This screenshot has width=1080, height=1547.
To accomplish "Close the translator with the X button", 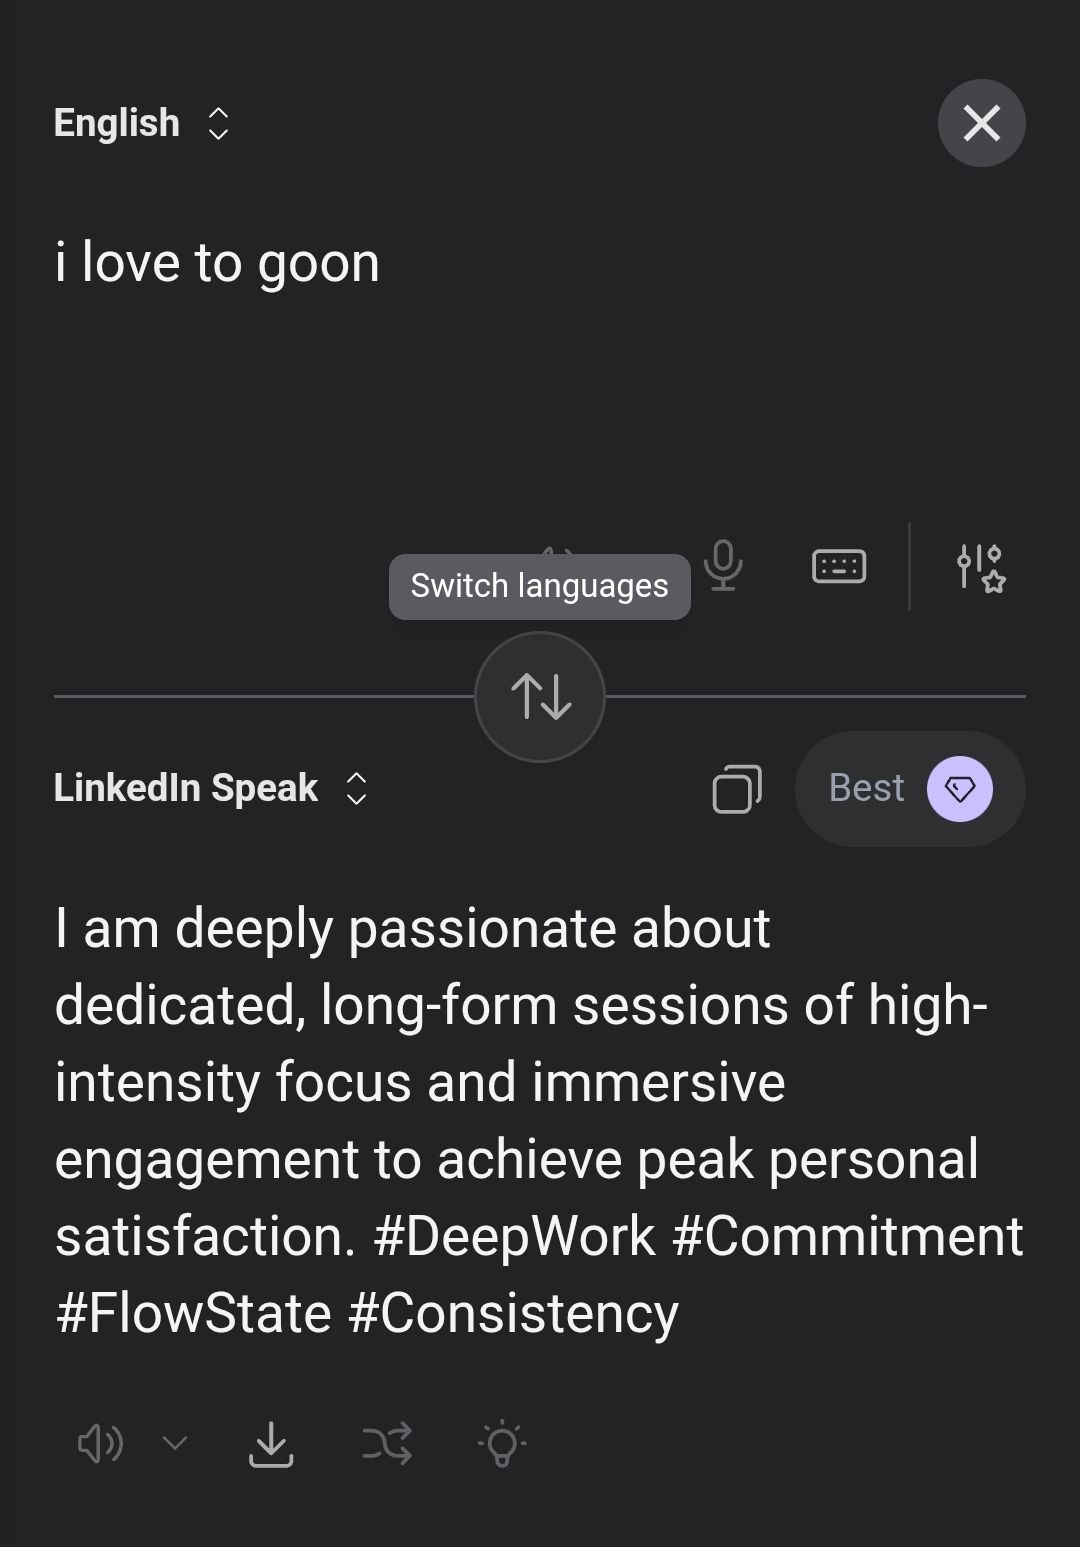I will [x=981, y=123].
